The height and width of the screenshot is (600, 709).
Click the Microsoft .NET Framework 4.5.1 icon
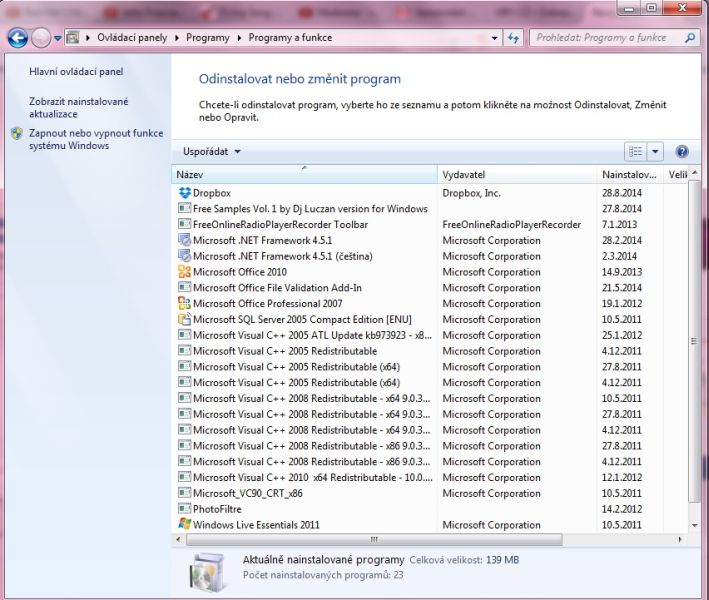pos(184,240)
